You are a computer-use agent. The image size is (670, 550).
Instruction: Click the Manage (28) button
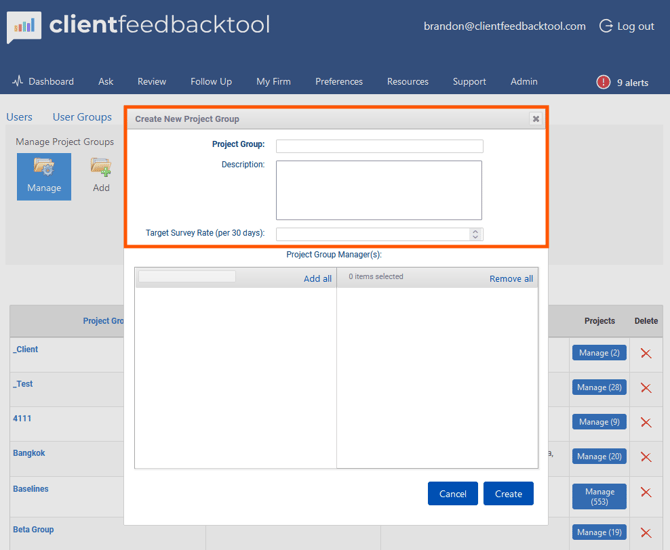click(x=599, y=388)
